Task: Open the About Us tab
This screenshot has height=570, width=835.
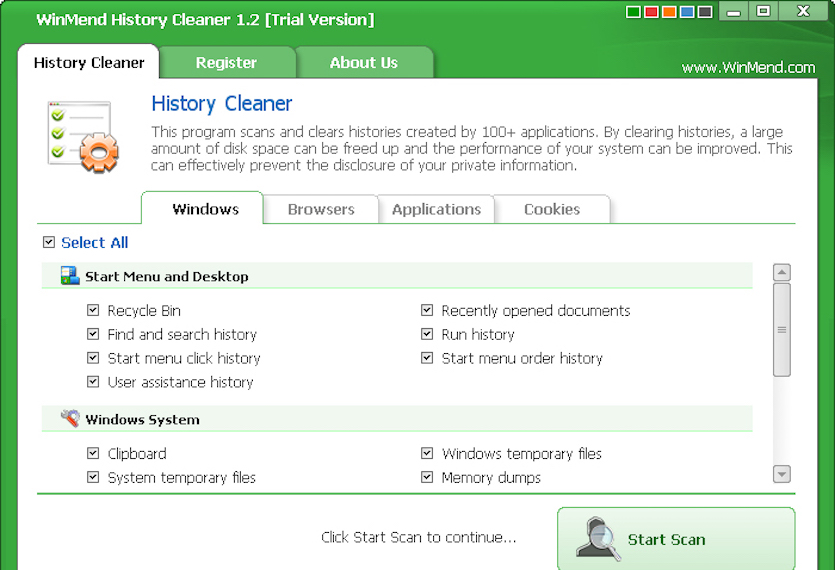Action: 364,63
